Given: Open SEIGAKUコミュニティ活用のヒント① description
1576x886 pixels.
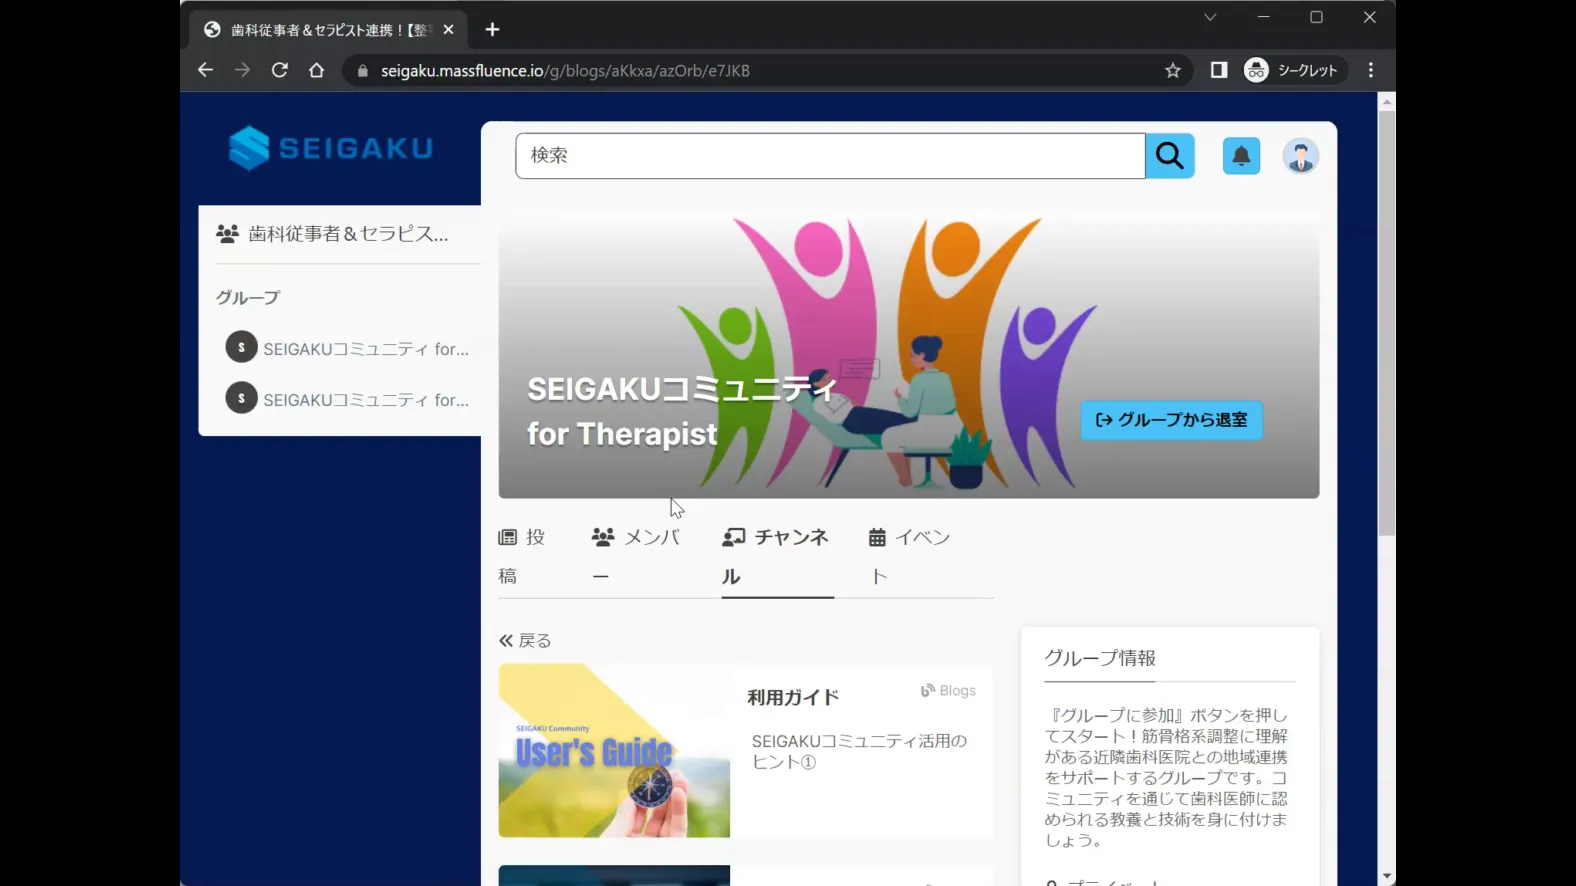Looking at the screenshot, I should click(x=859, y=751).
